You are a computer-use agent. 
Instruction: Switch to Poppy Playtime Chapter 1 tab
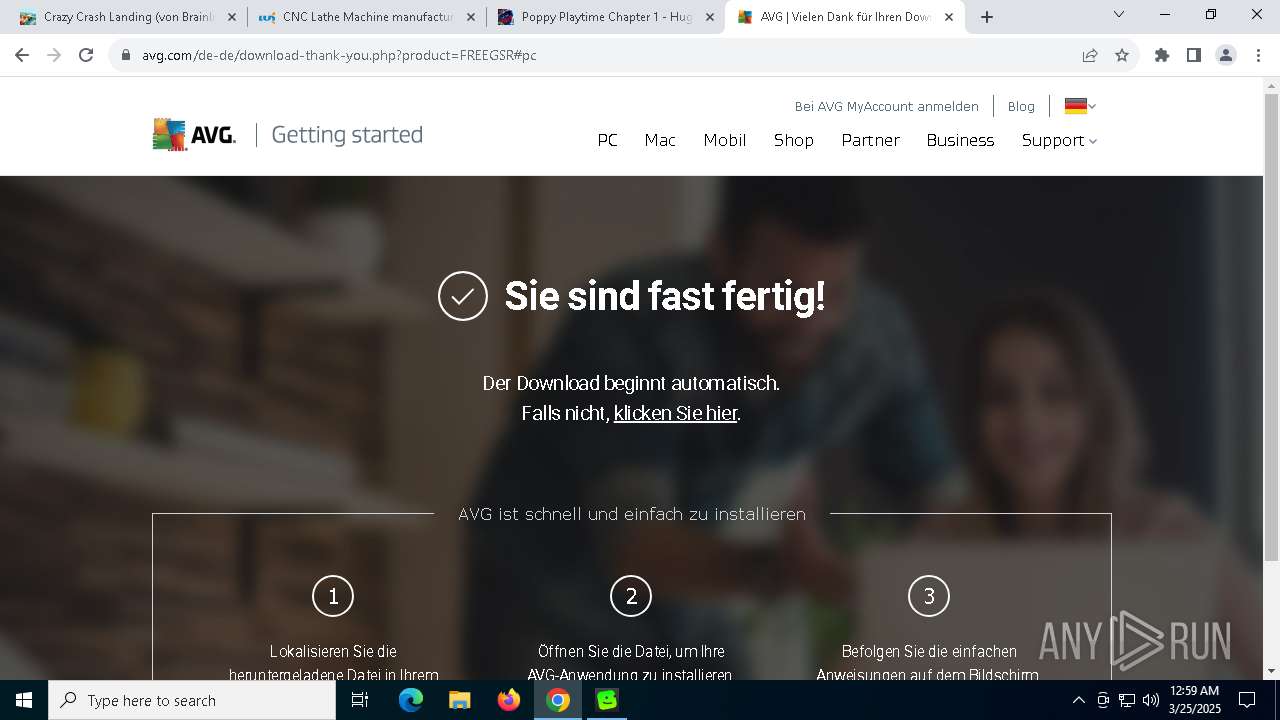(x=605, y=17)
